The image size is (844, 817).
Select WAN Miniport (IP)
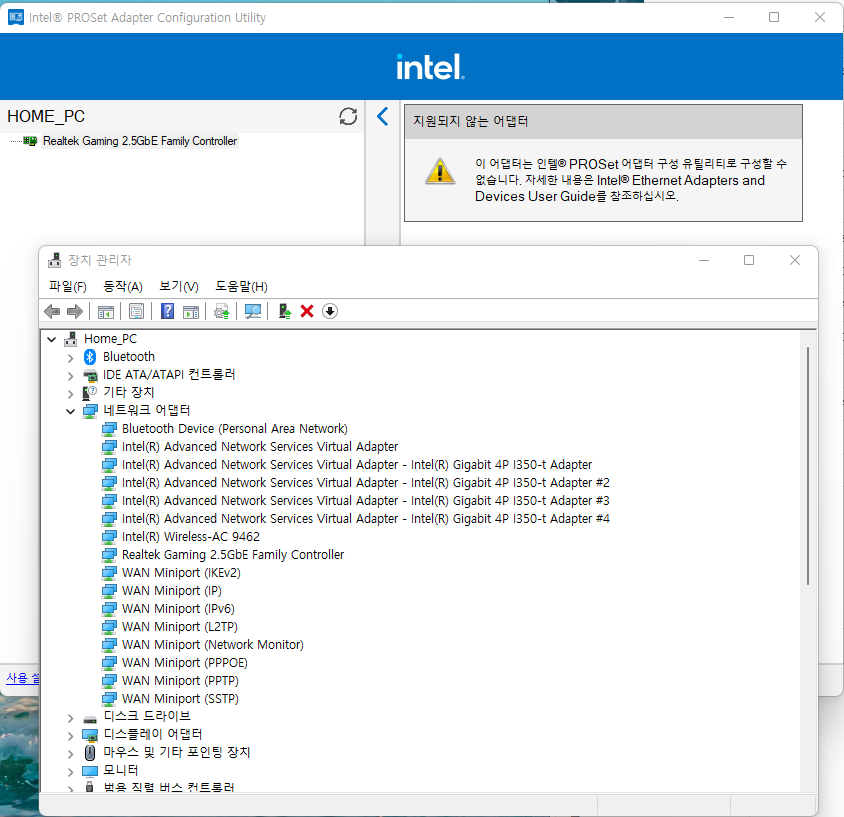[x=172, y=591]
